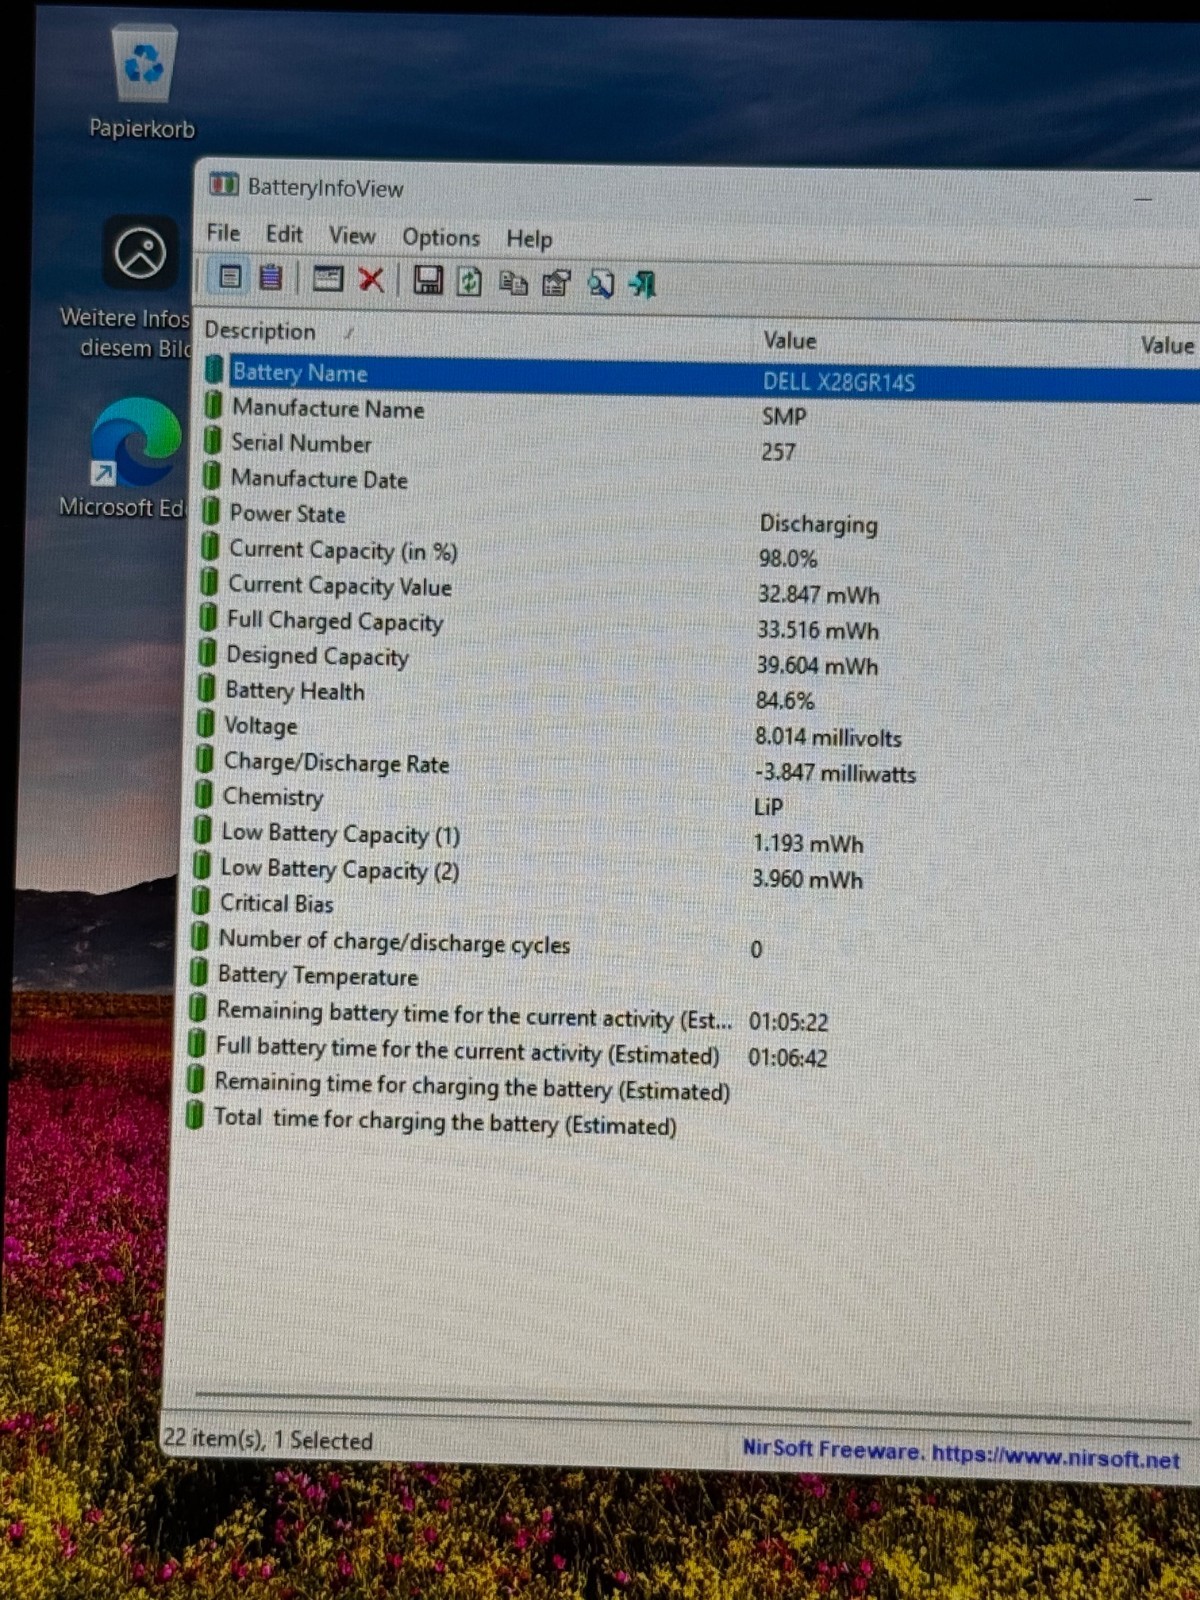
Task: Click the -3.847 milliwatts value
Action: [x=835, y=773]
